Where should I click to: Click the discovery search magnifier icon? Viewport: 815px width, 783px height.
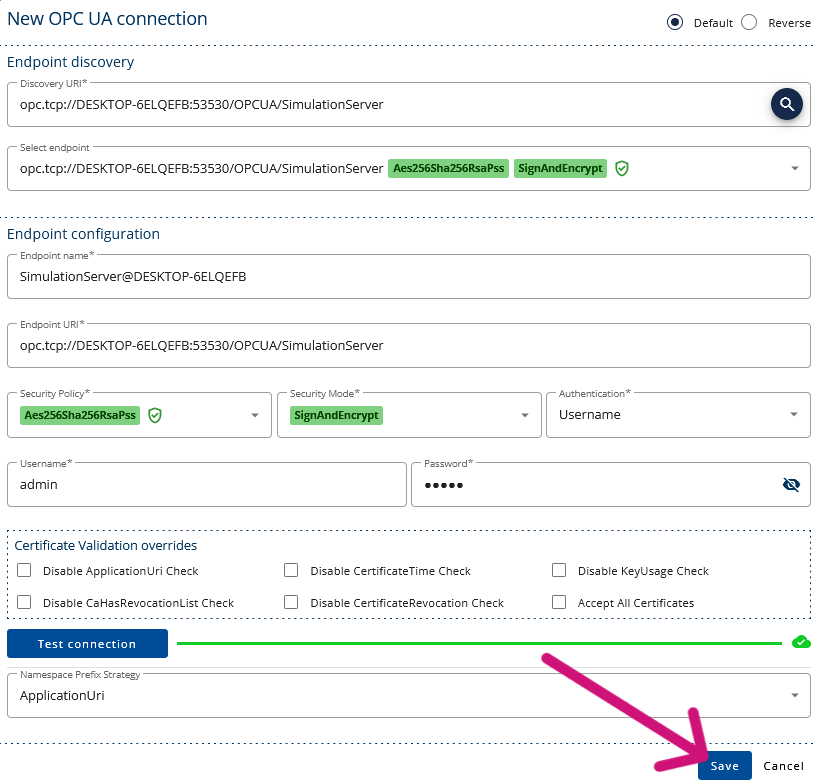[786, 105]
